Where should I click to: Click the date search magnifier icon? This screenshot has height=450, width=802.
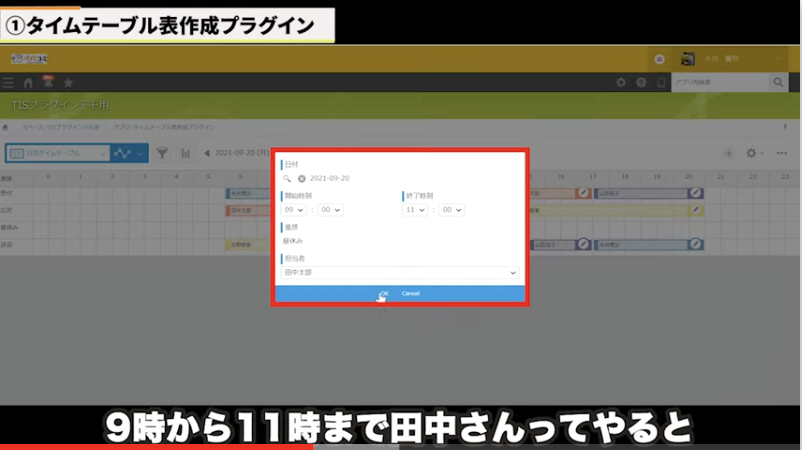pyautogui.click(x=287, y=178)
